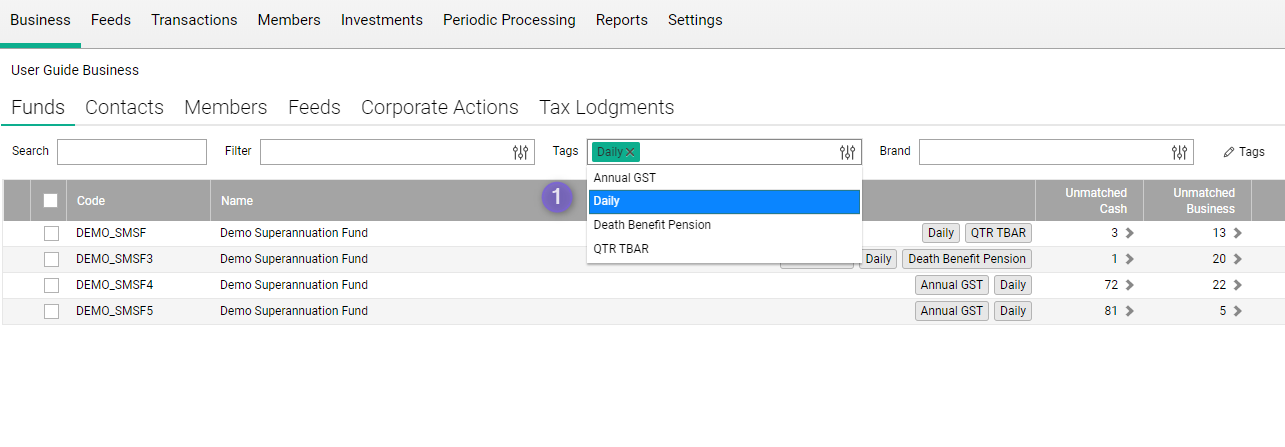Sort by the Code column header

coord(91,201)
